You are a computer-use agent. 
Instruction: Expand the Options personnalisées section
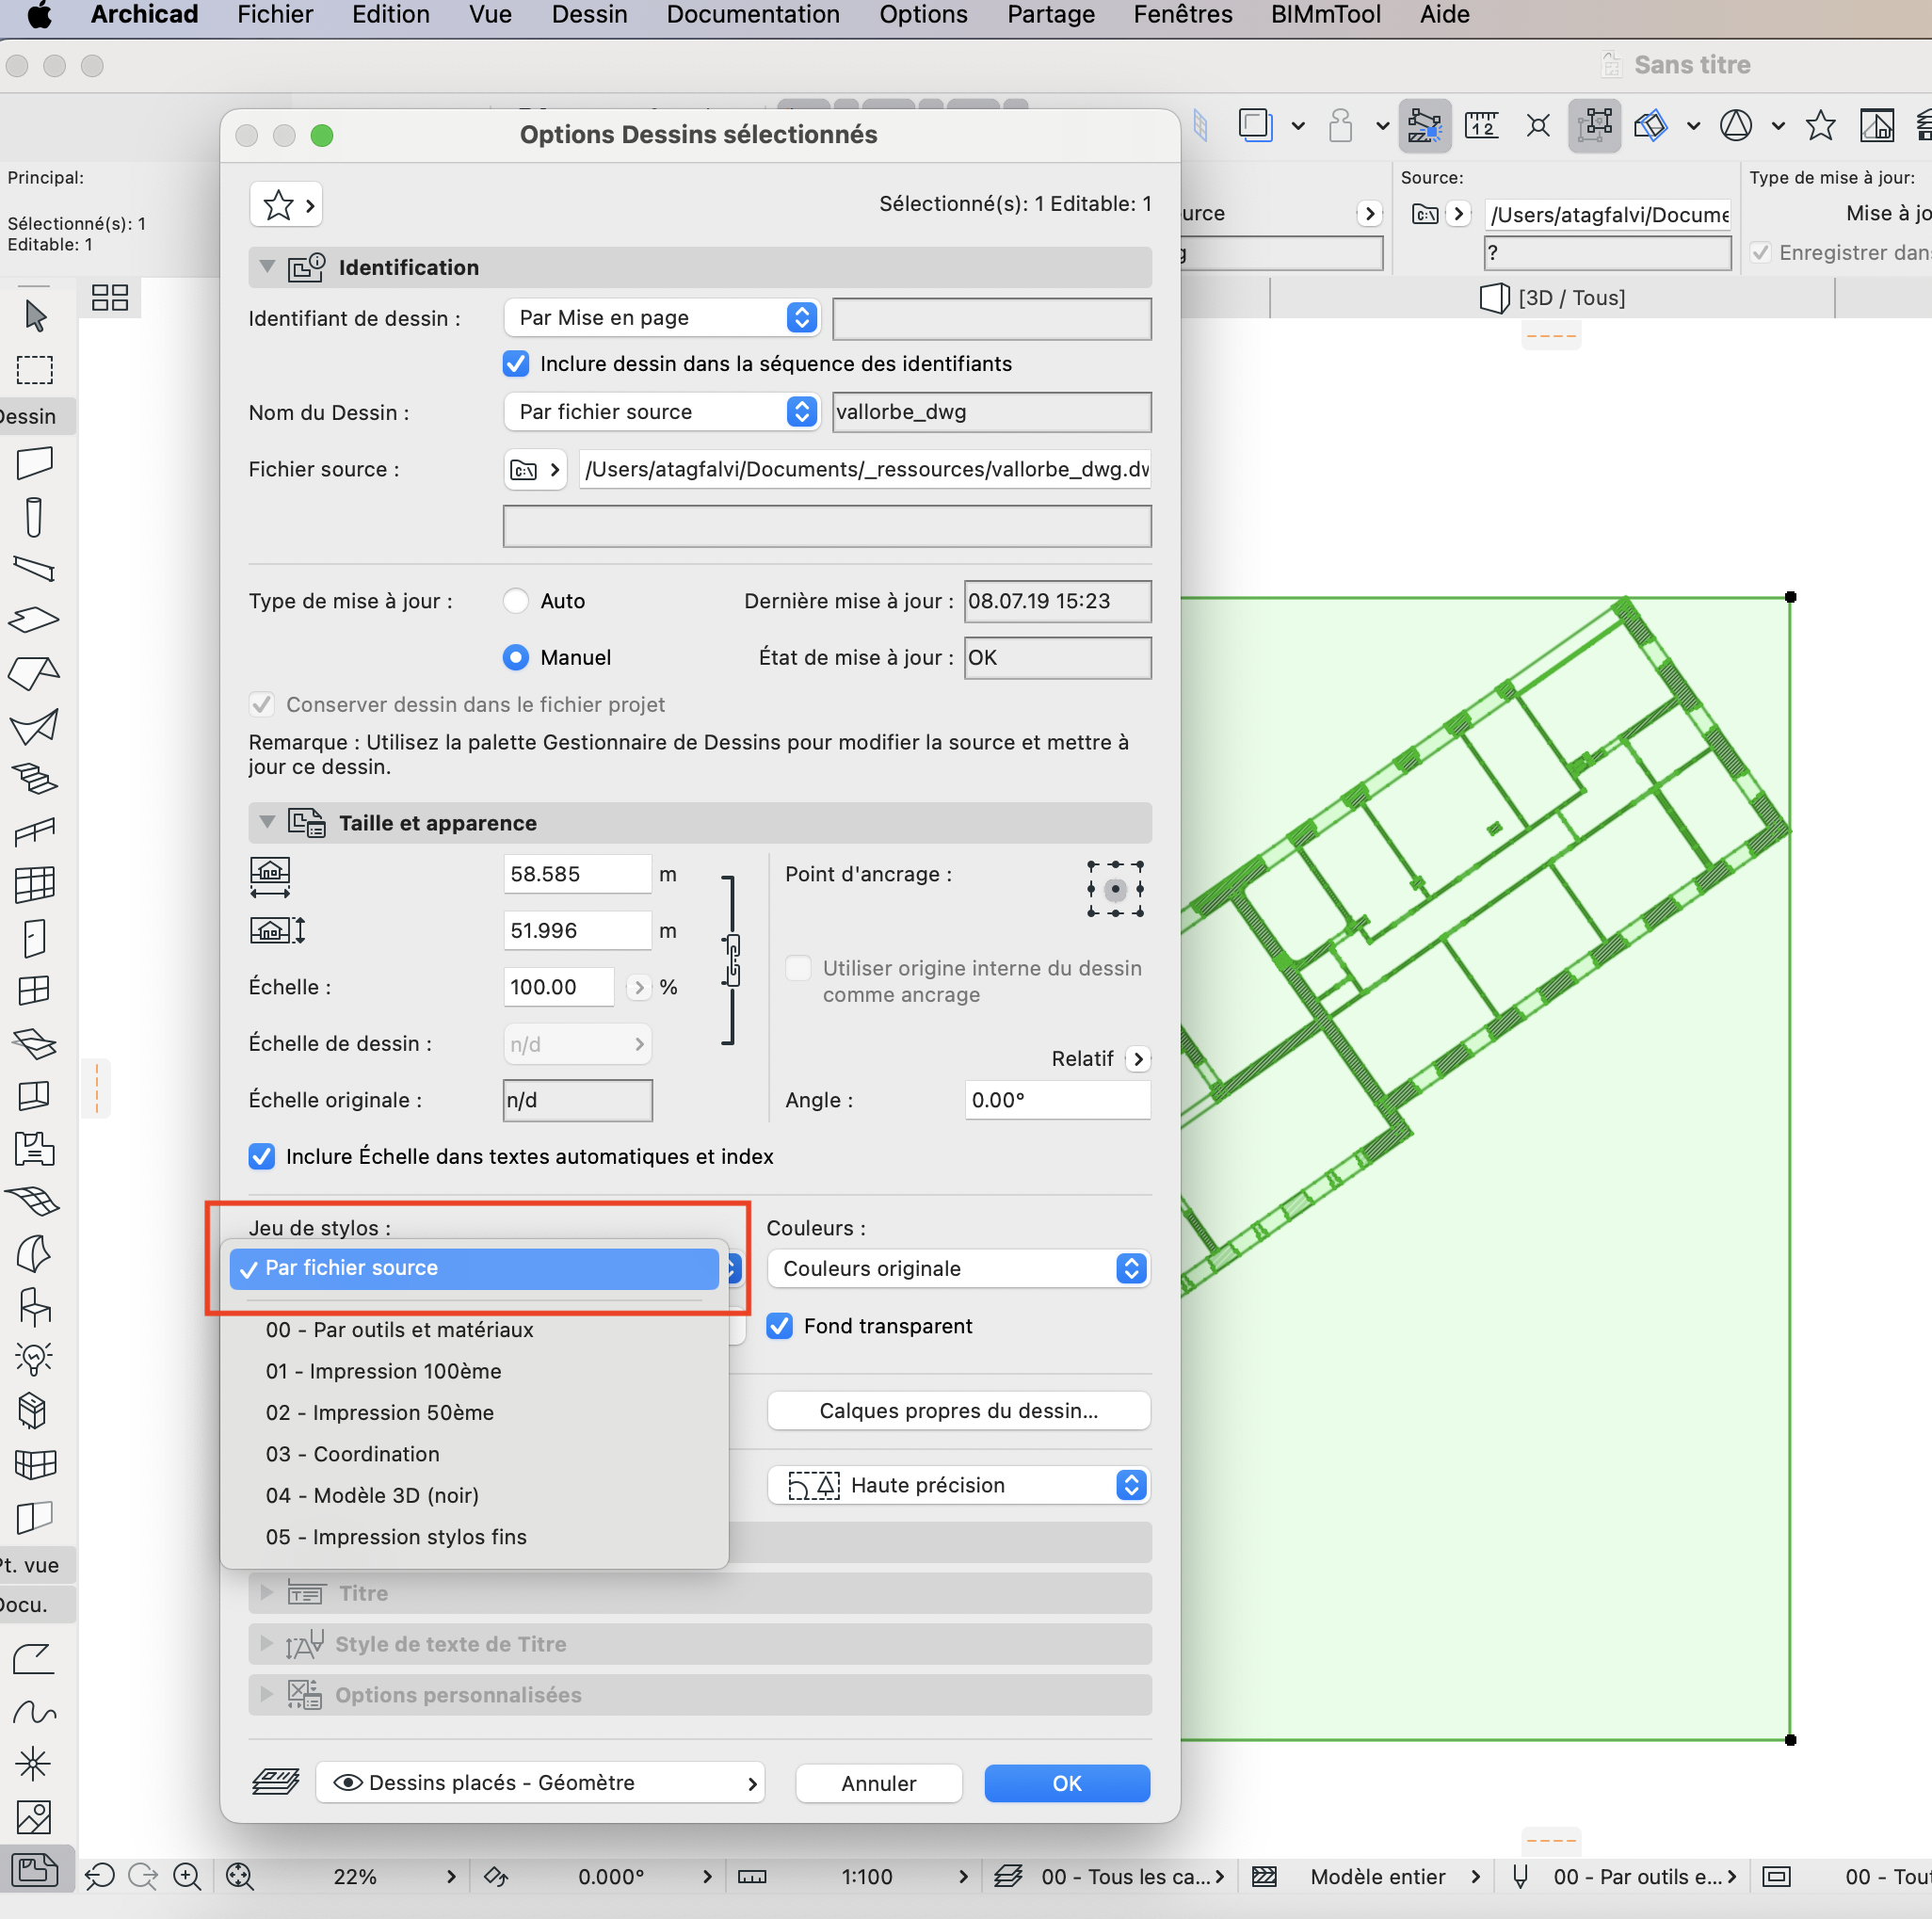coord(266,1694)
